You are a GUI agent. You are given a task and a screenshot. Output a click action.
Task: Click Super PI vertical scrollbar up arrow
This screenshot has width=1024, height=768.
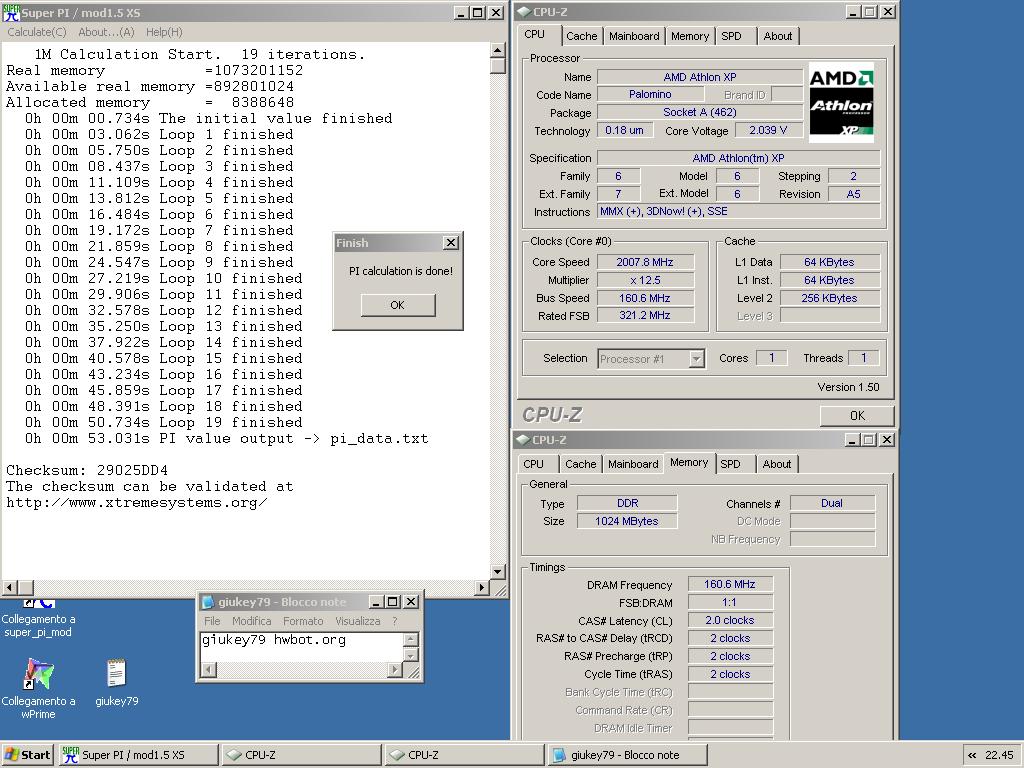point(497,50)
